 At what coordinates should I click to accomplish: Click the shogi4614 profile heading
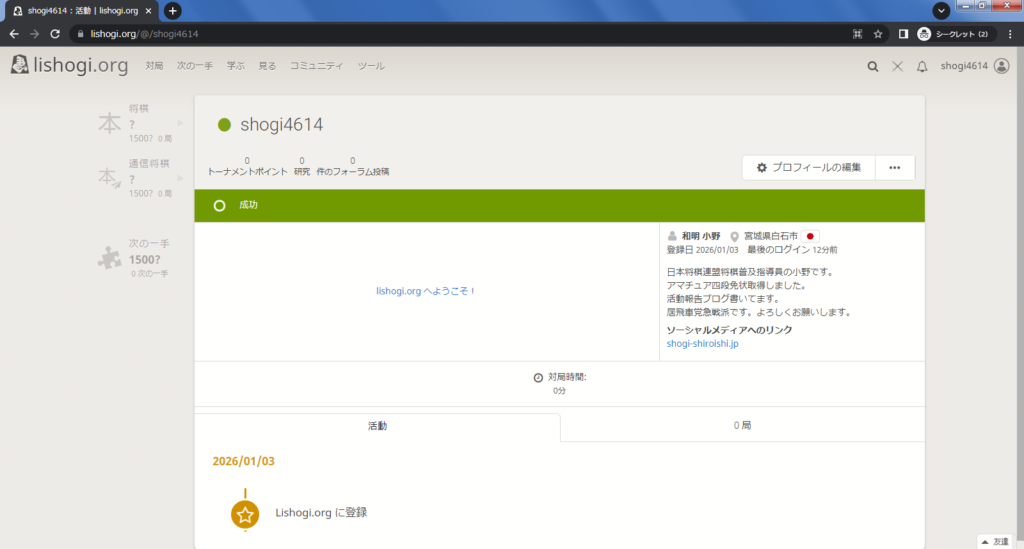click(281, 125)
